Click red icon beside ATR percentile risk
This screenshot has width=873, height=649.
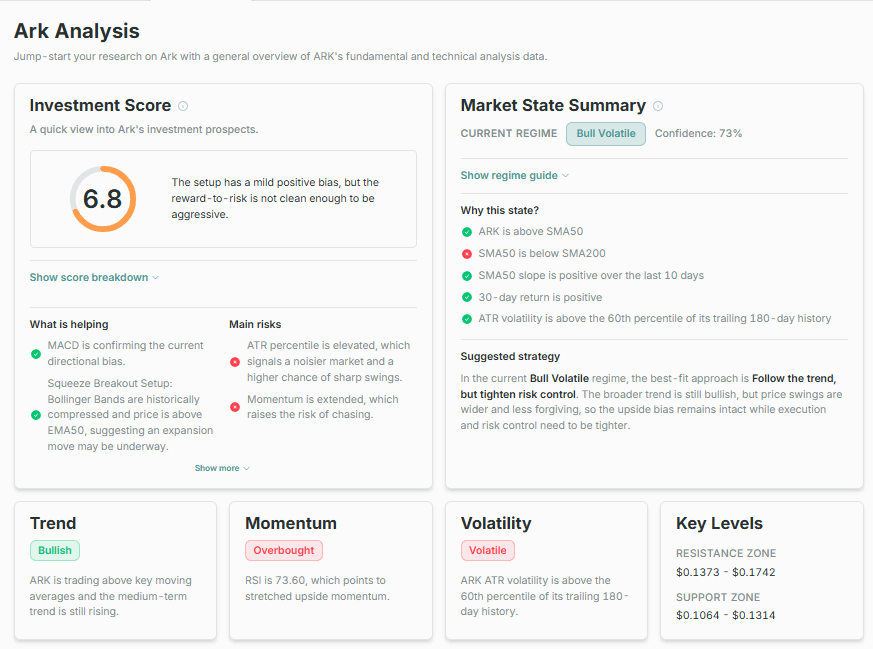(235, 362)
